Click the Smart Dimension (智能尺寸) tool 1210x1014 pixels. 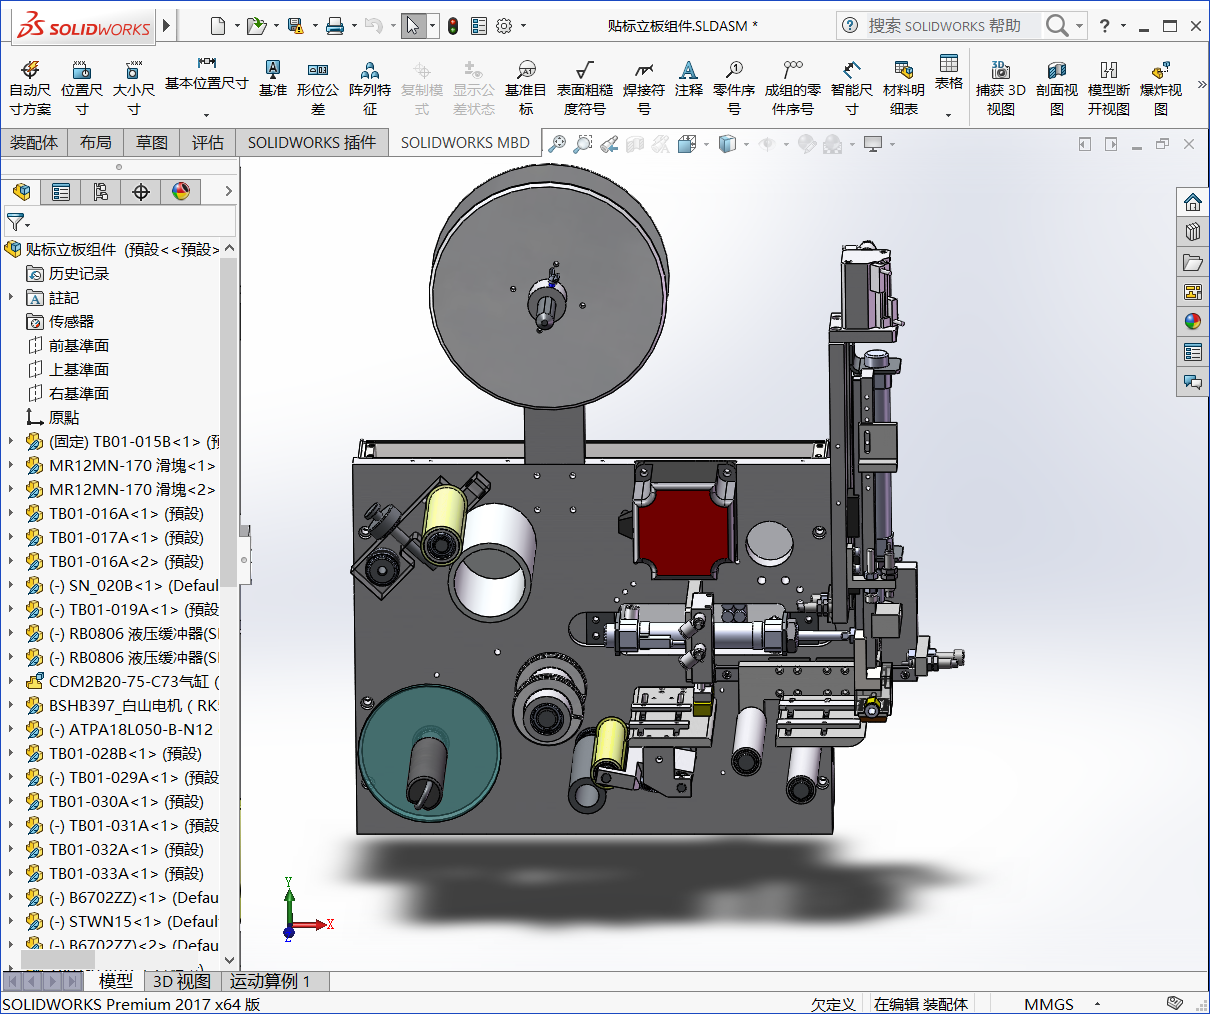click(x=851, y=86)
